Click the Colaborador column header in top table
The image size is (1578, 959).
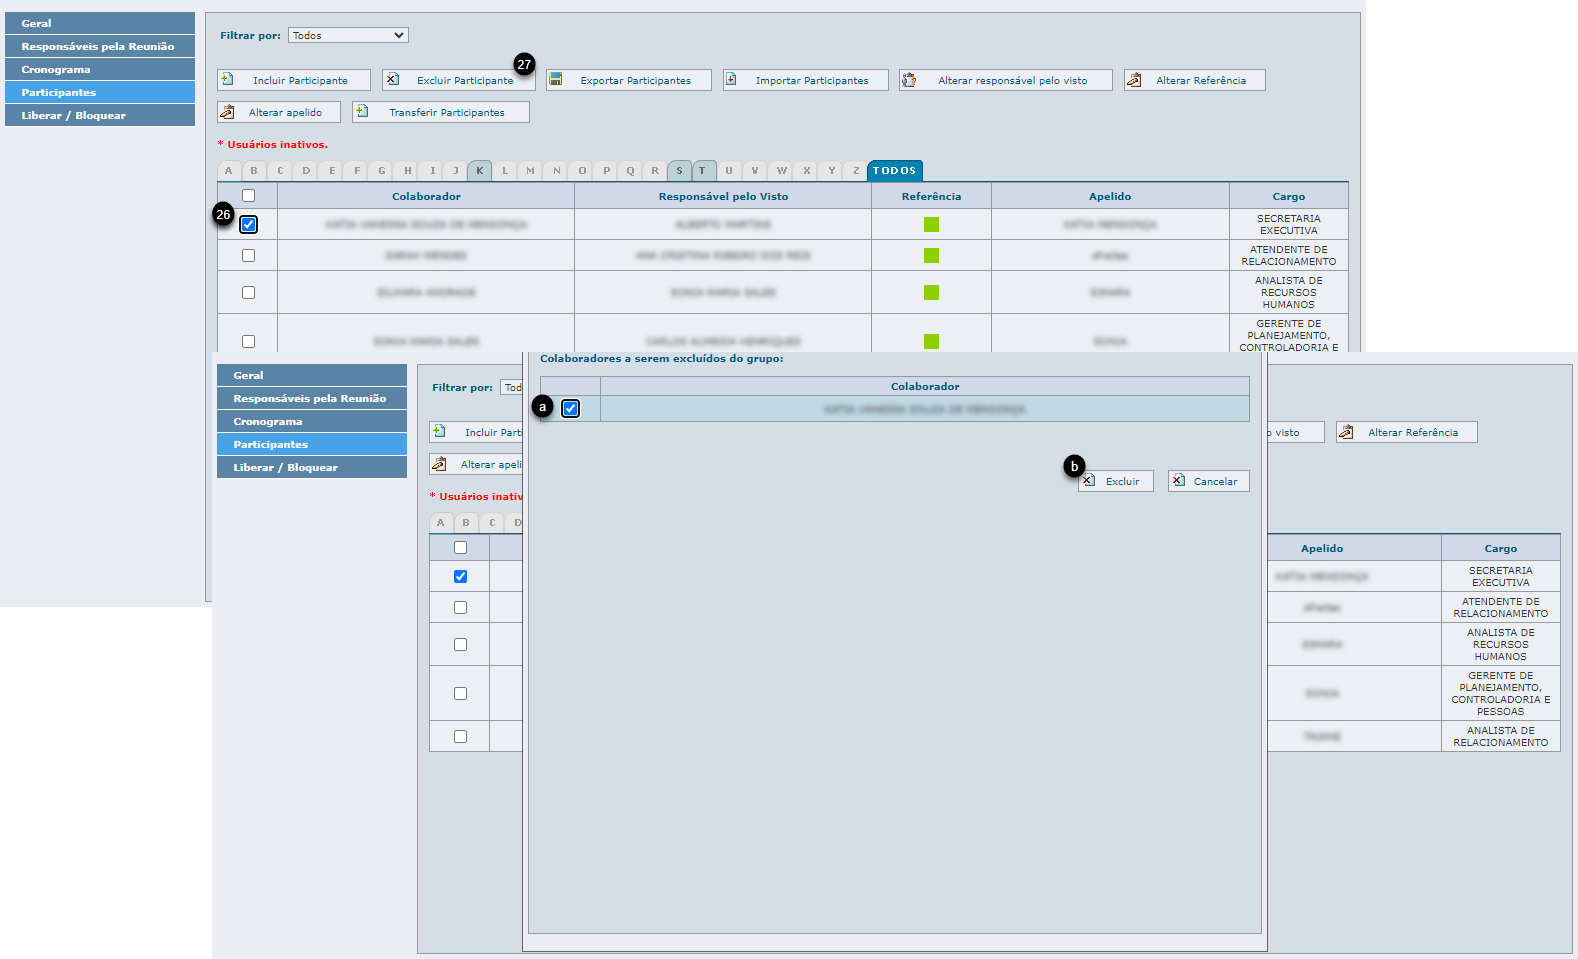coord(426,197)
